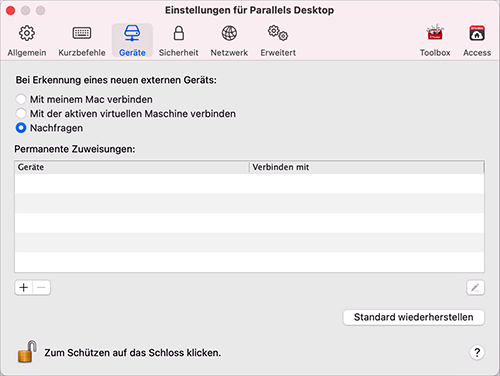The image size is (500, 376).
Task: Click 'Standard wiederherstellen' button
Action: 413,317
